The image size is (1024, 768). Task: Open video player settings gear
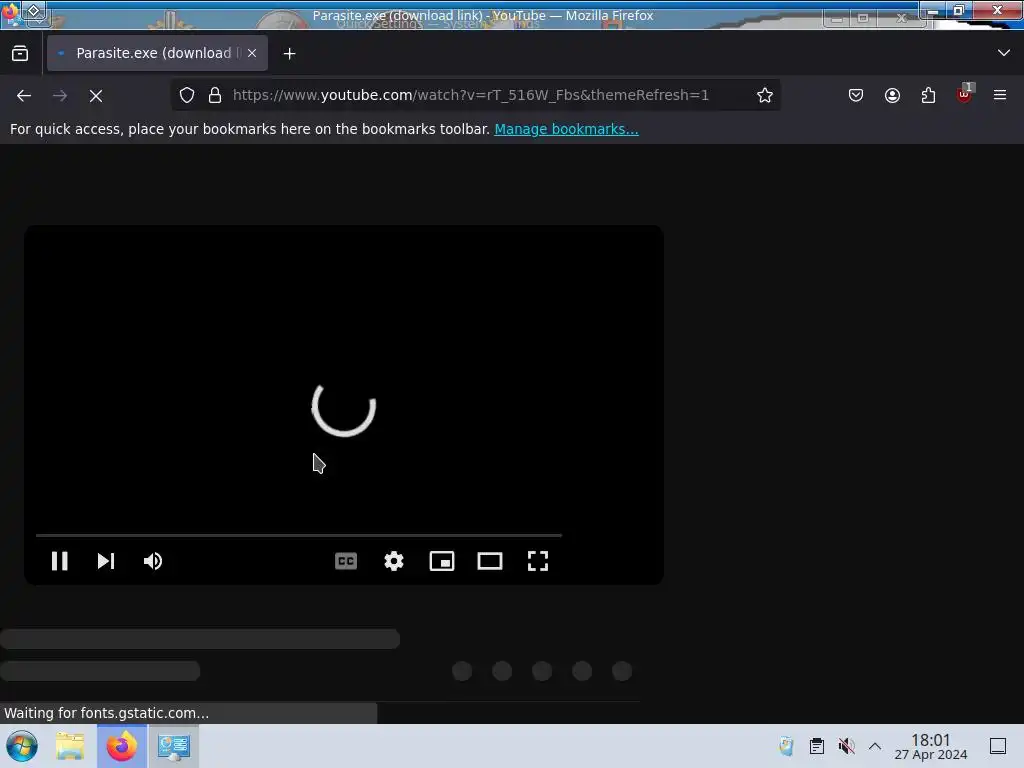coord(394,561)
